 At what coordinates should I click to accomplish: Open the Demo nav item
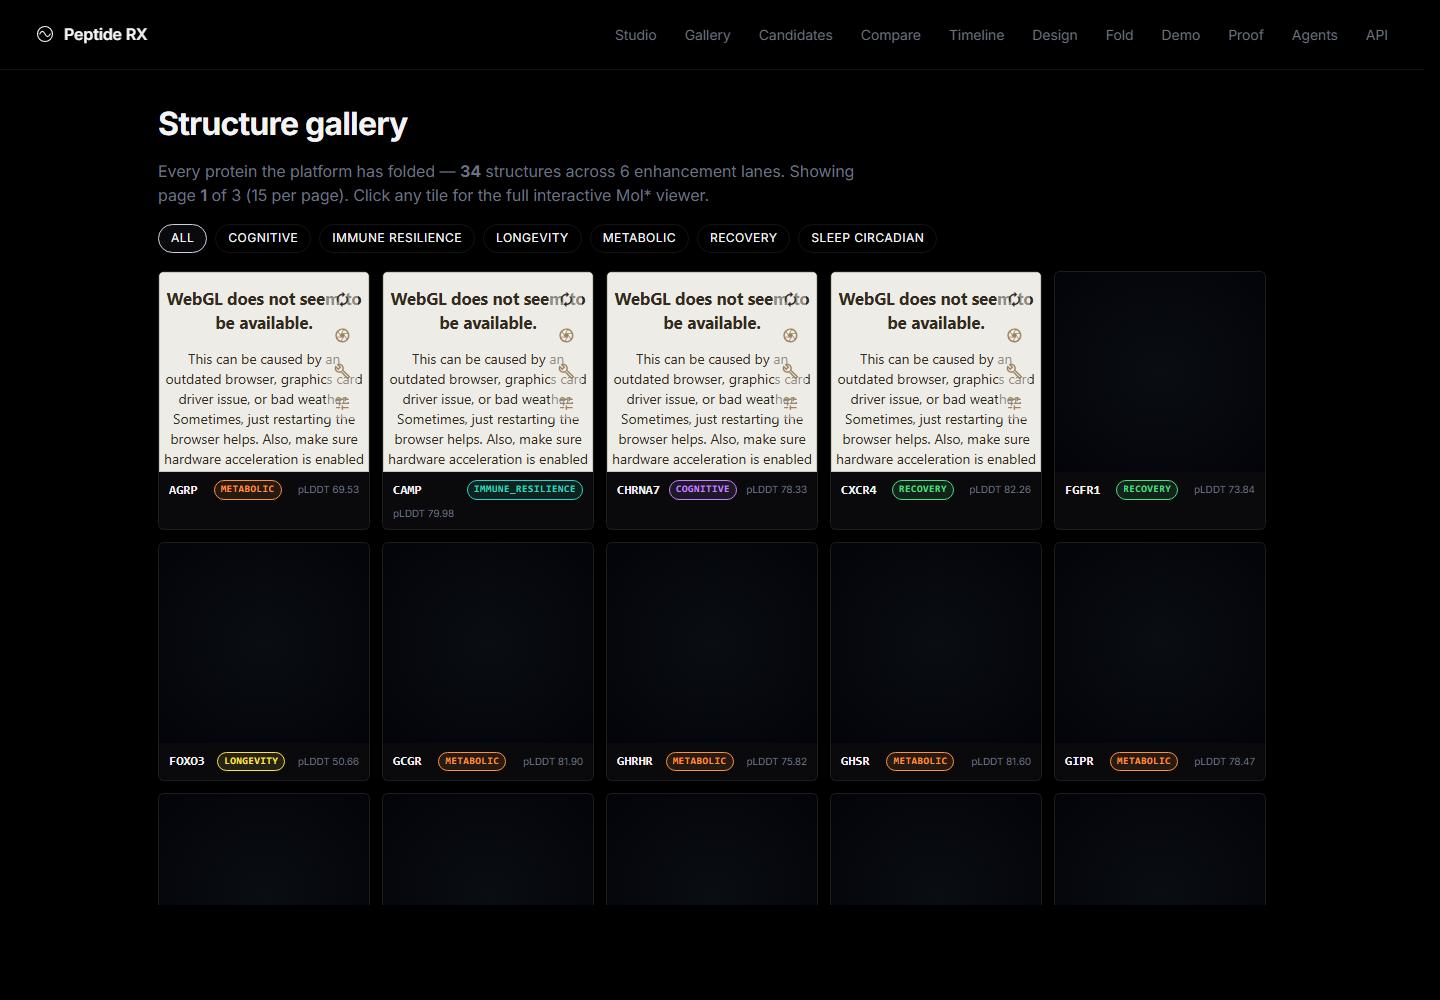[1181, 35]
